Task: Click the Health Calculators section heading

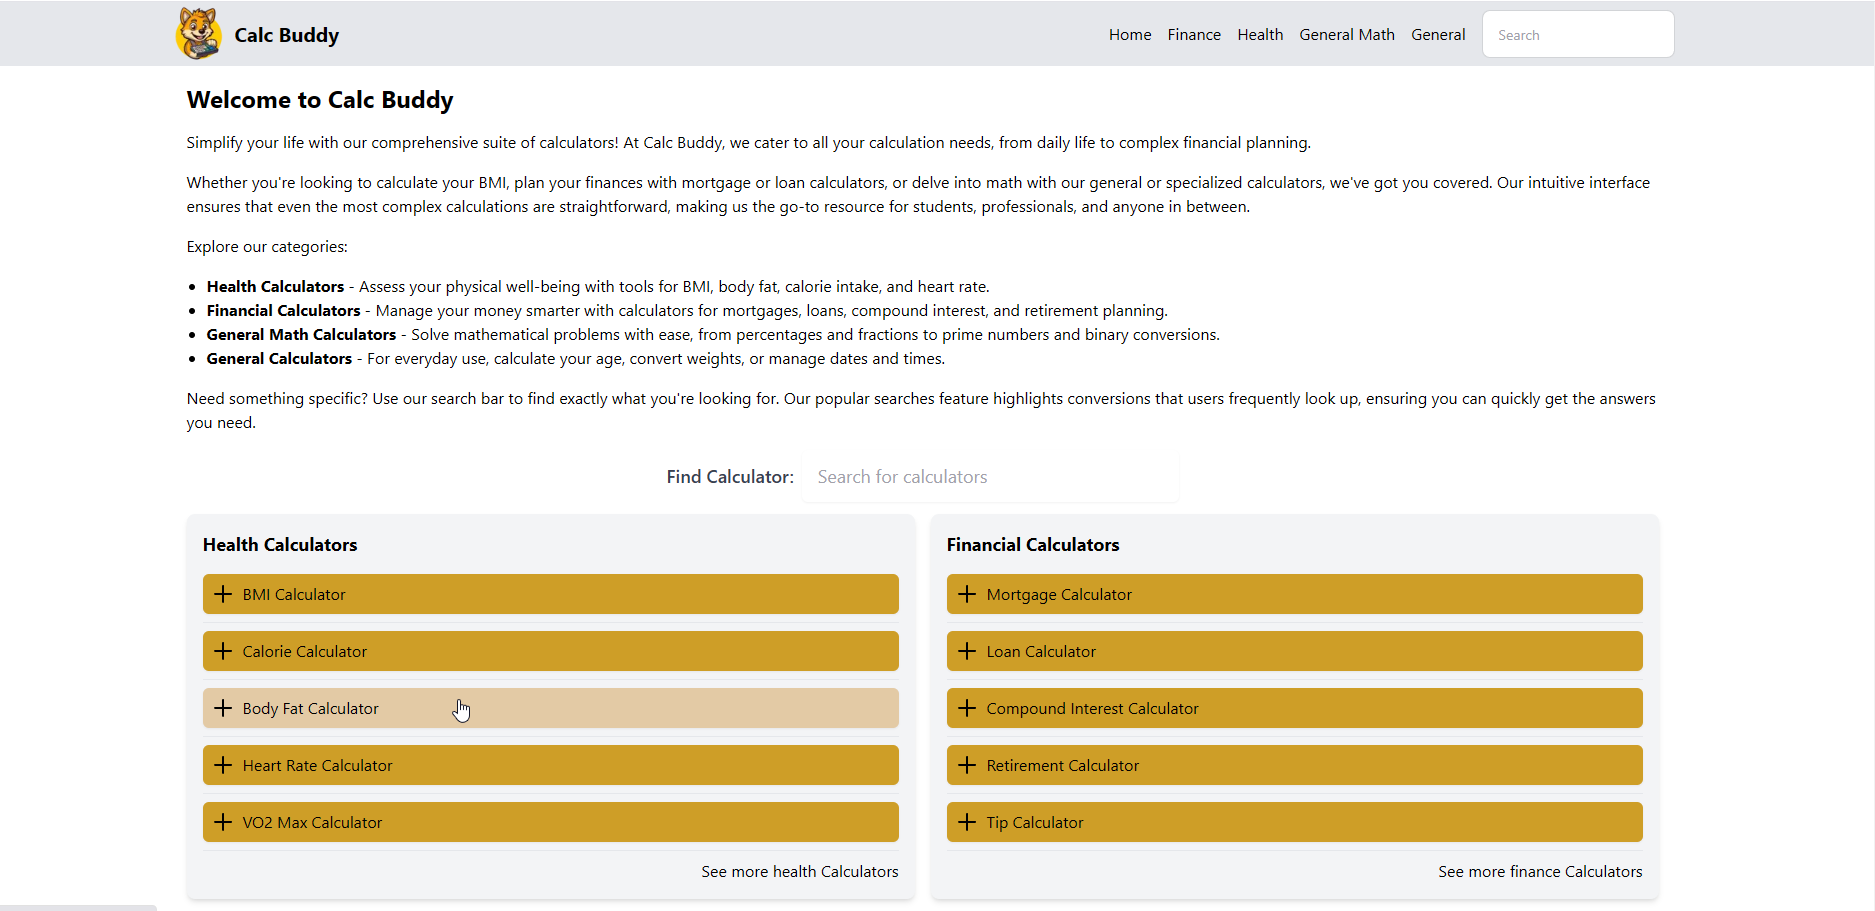Action: pos(280,545)
